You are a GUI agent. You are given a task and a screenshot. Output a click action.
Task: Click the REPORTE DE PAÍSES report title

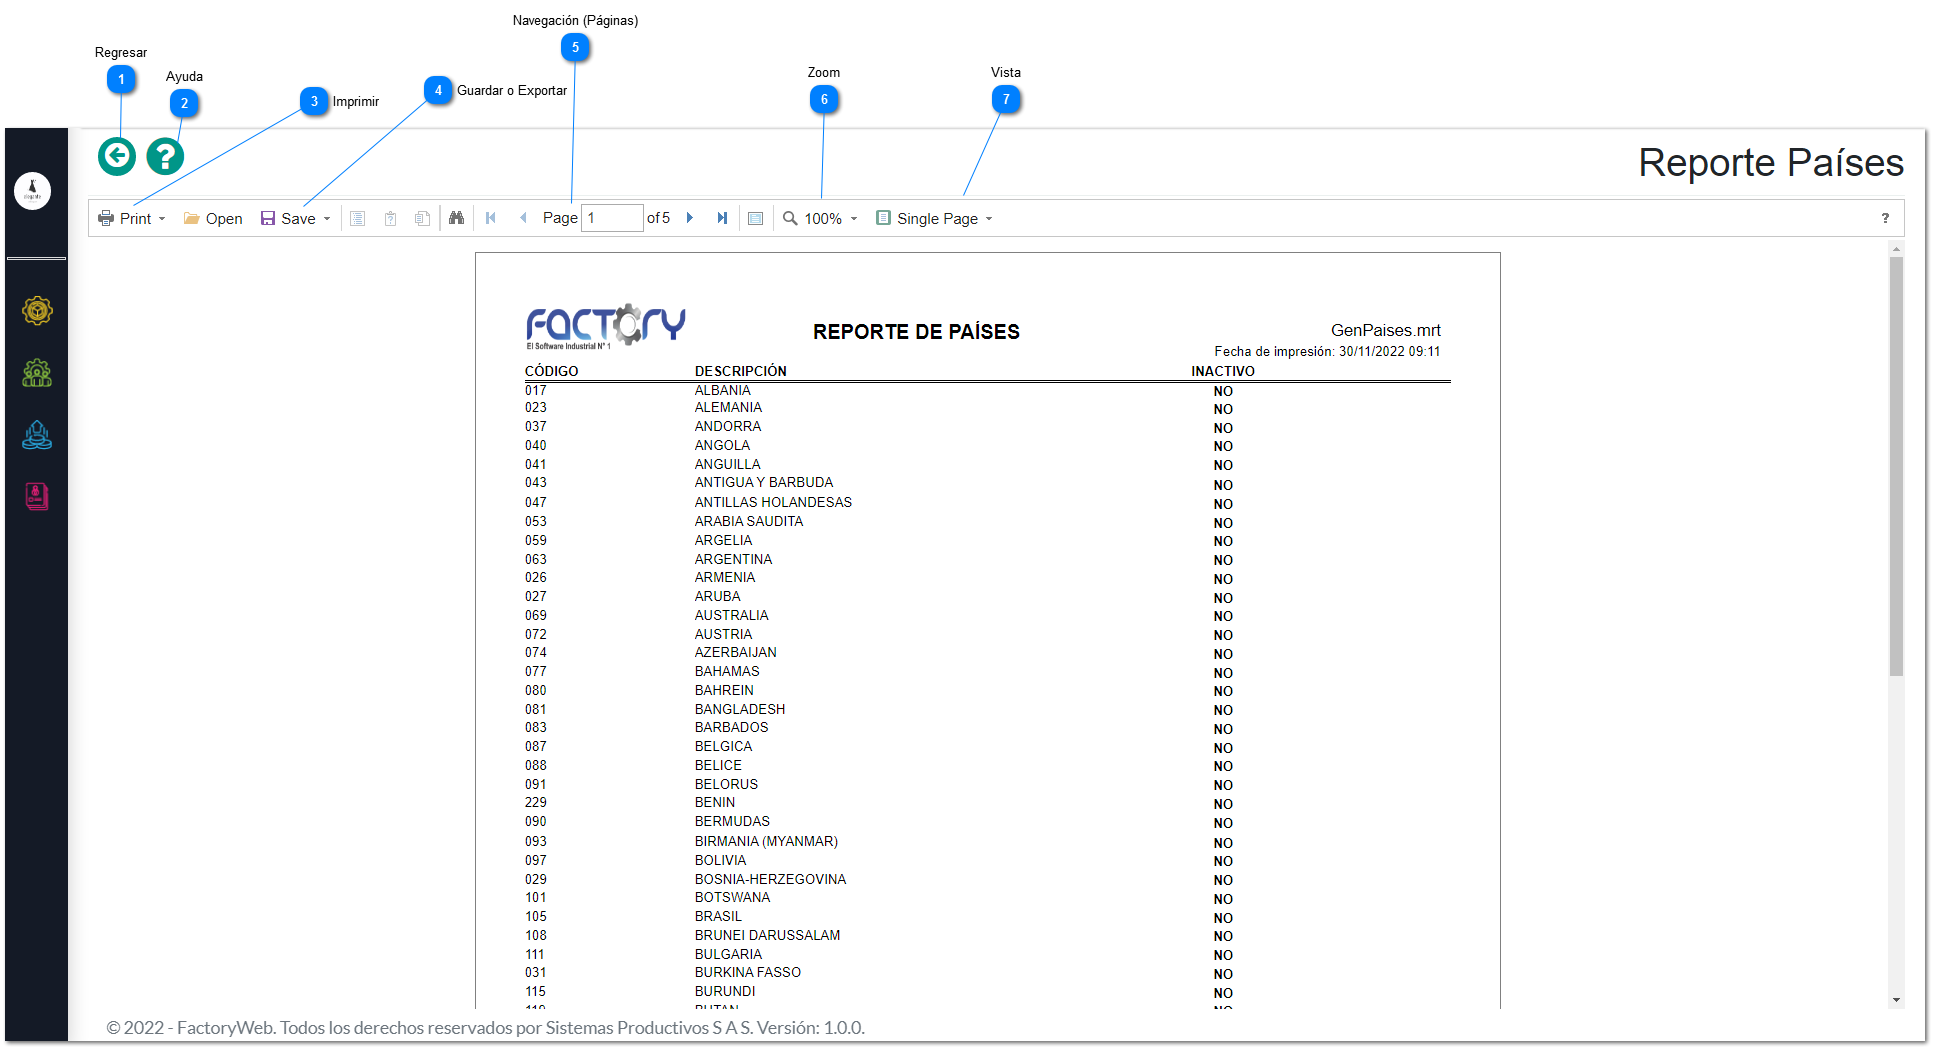pos(916,332)
